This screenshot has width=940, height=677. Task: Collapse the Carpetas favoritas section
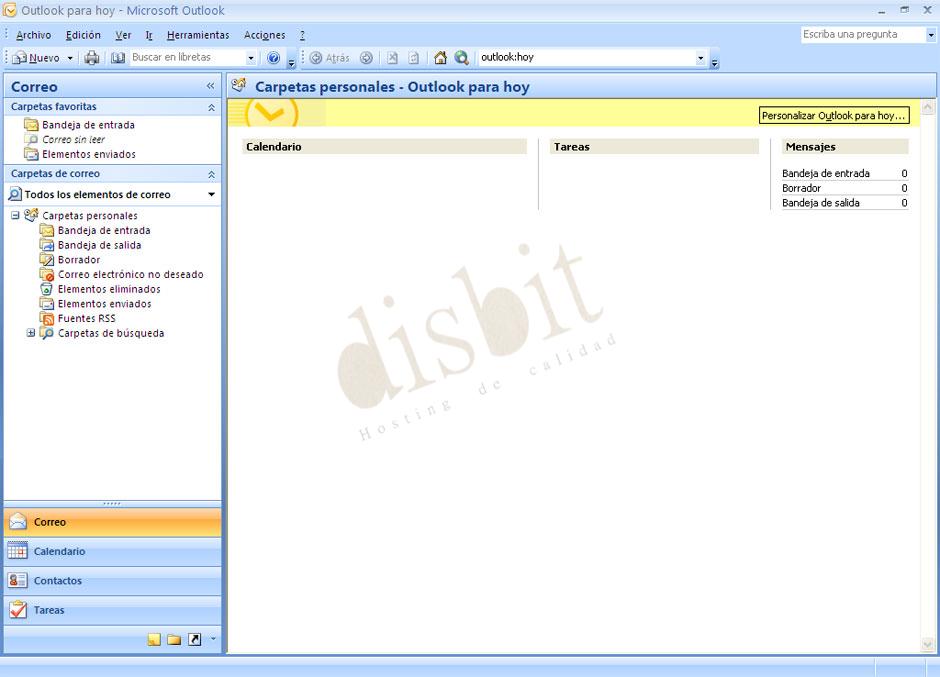[x=209, y=106]
